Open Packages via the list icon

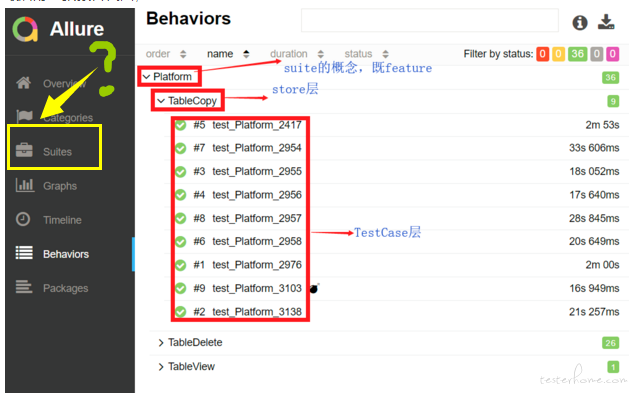24,287
